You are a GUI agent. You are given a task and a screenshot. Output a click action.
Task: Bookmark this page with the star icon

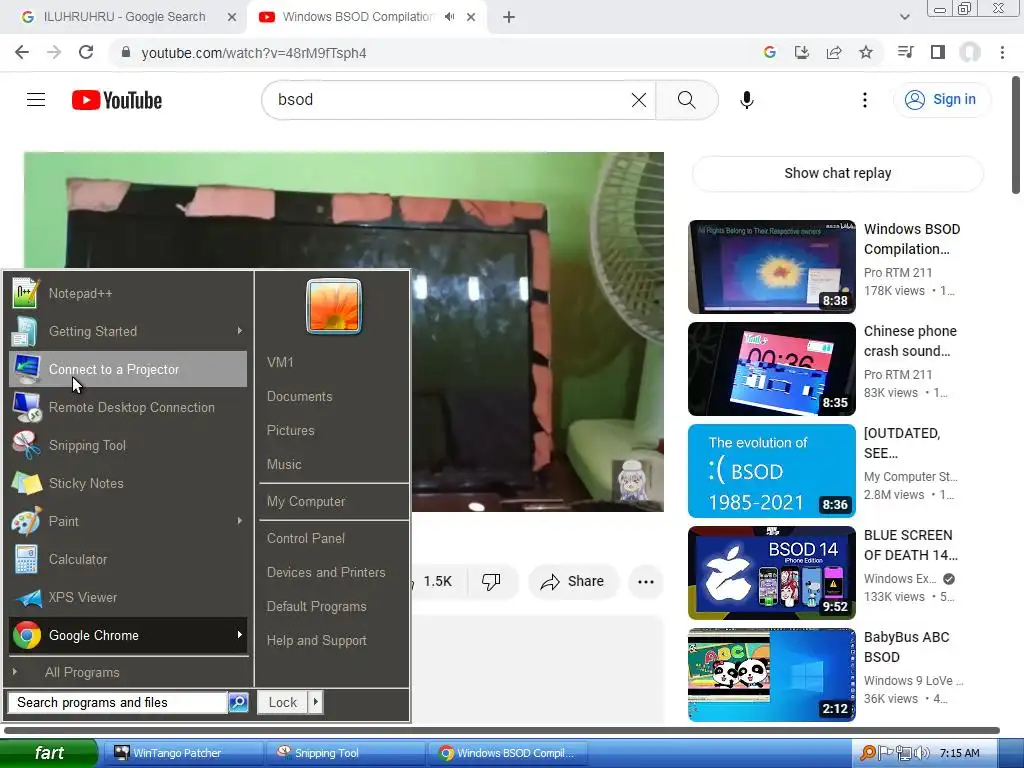866,52
